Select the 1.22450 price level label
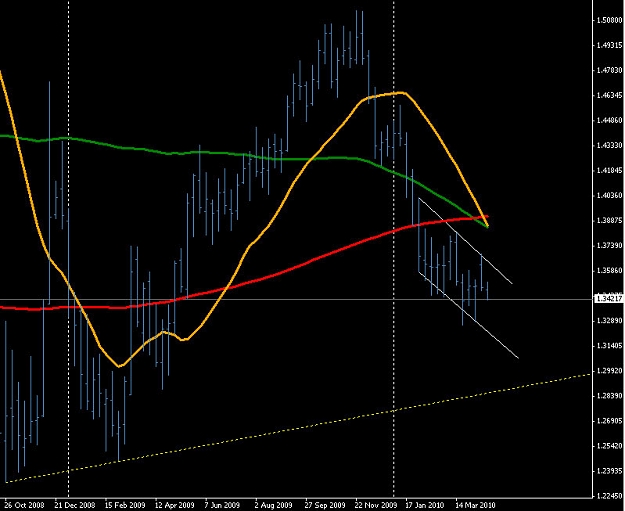This screenshot has width=625, height=511. (609, 496)
